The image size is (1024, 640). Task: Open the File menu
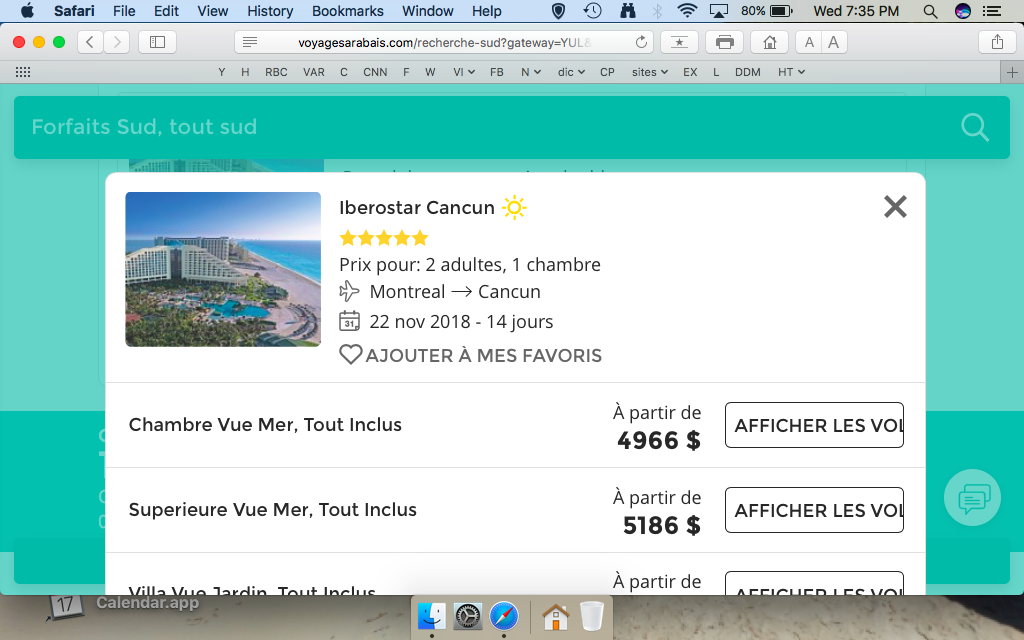123,11
